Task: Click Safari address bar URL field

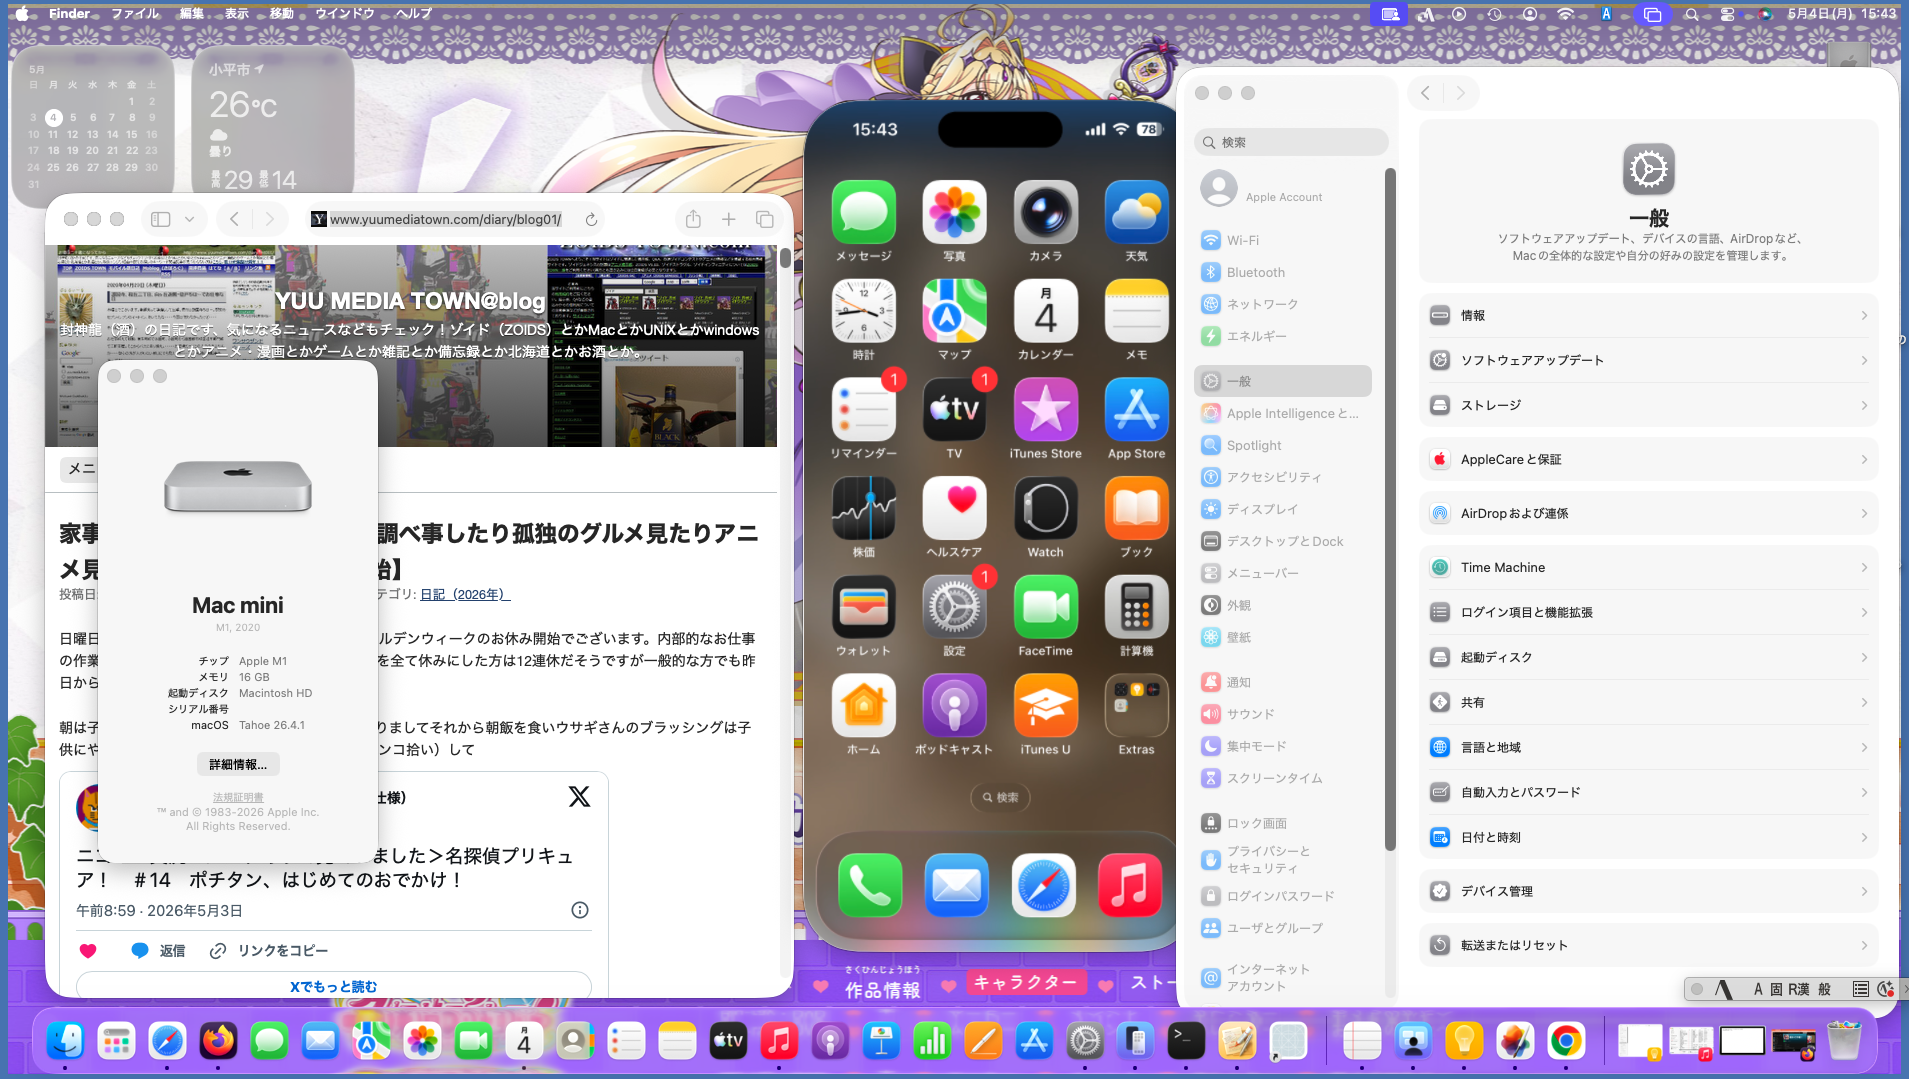Action: click(446, 219)
